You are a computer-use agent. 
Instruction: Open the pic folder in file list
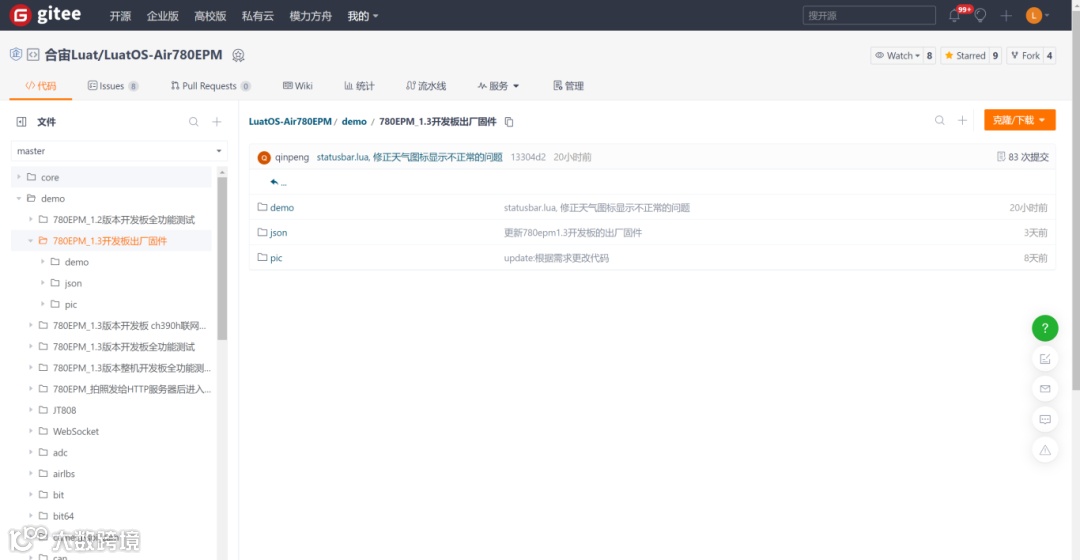pos(276,258)
